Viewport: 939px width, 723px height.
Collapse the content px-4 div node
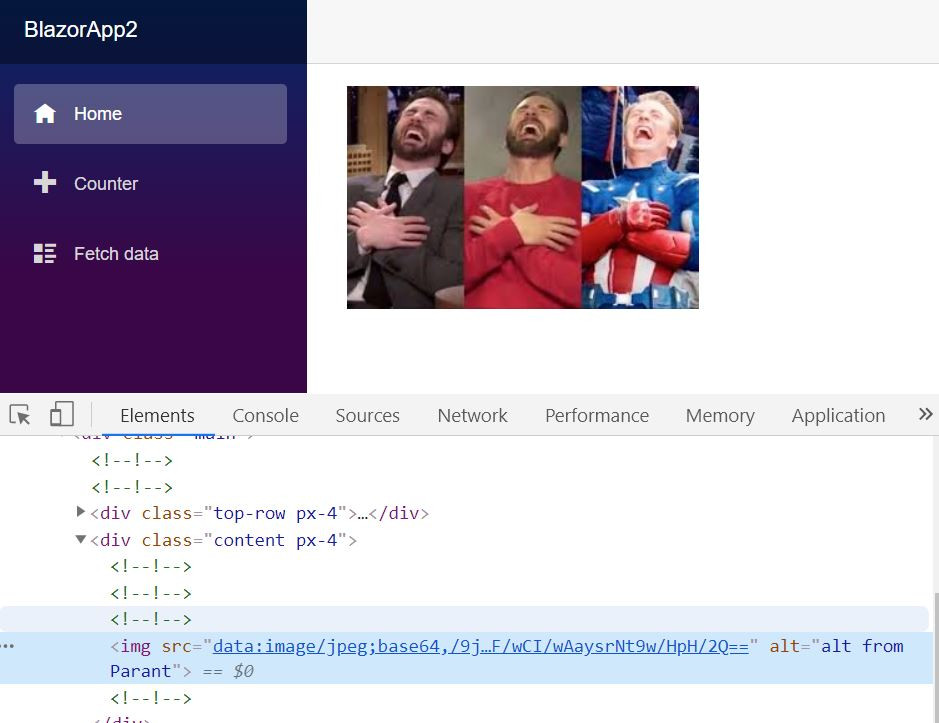point(81,539)
